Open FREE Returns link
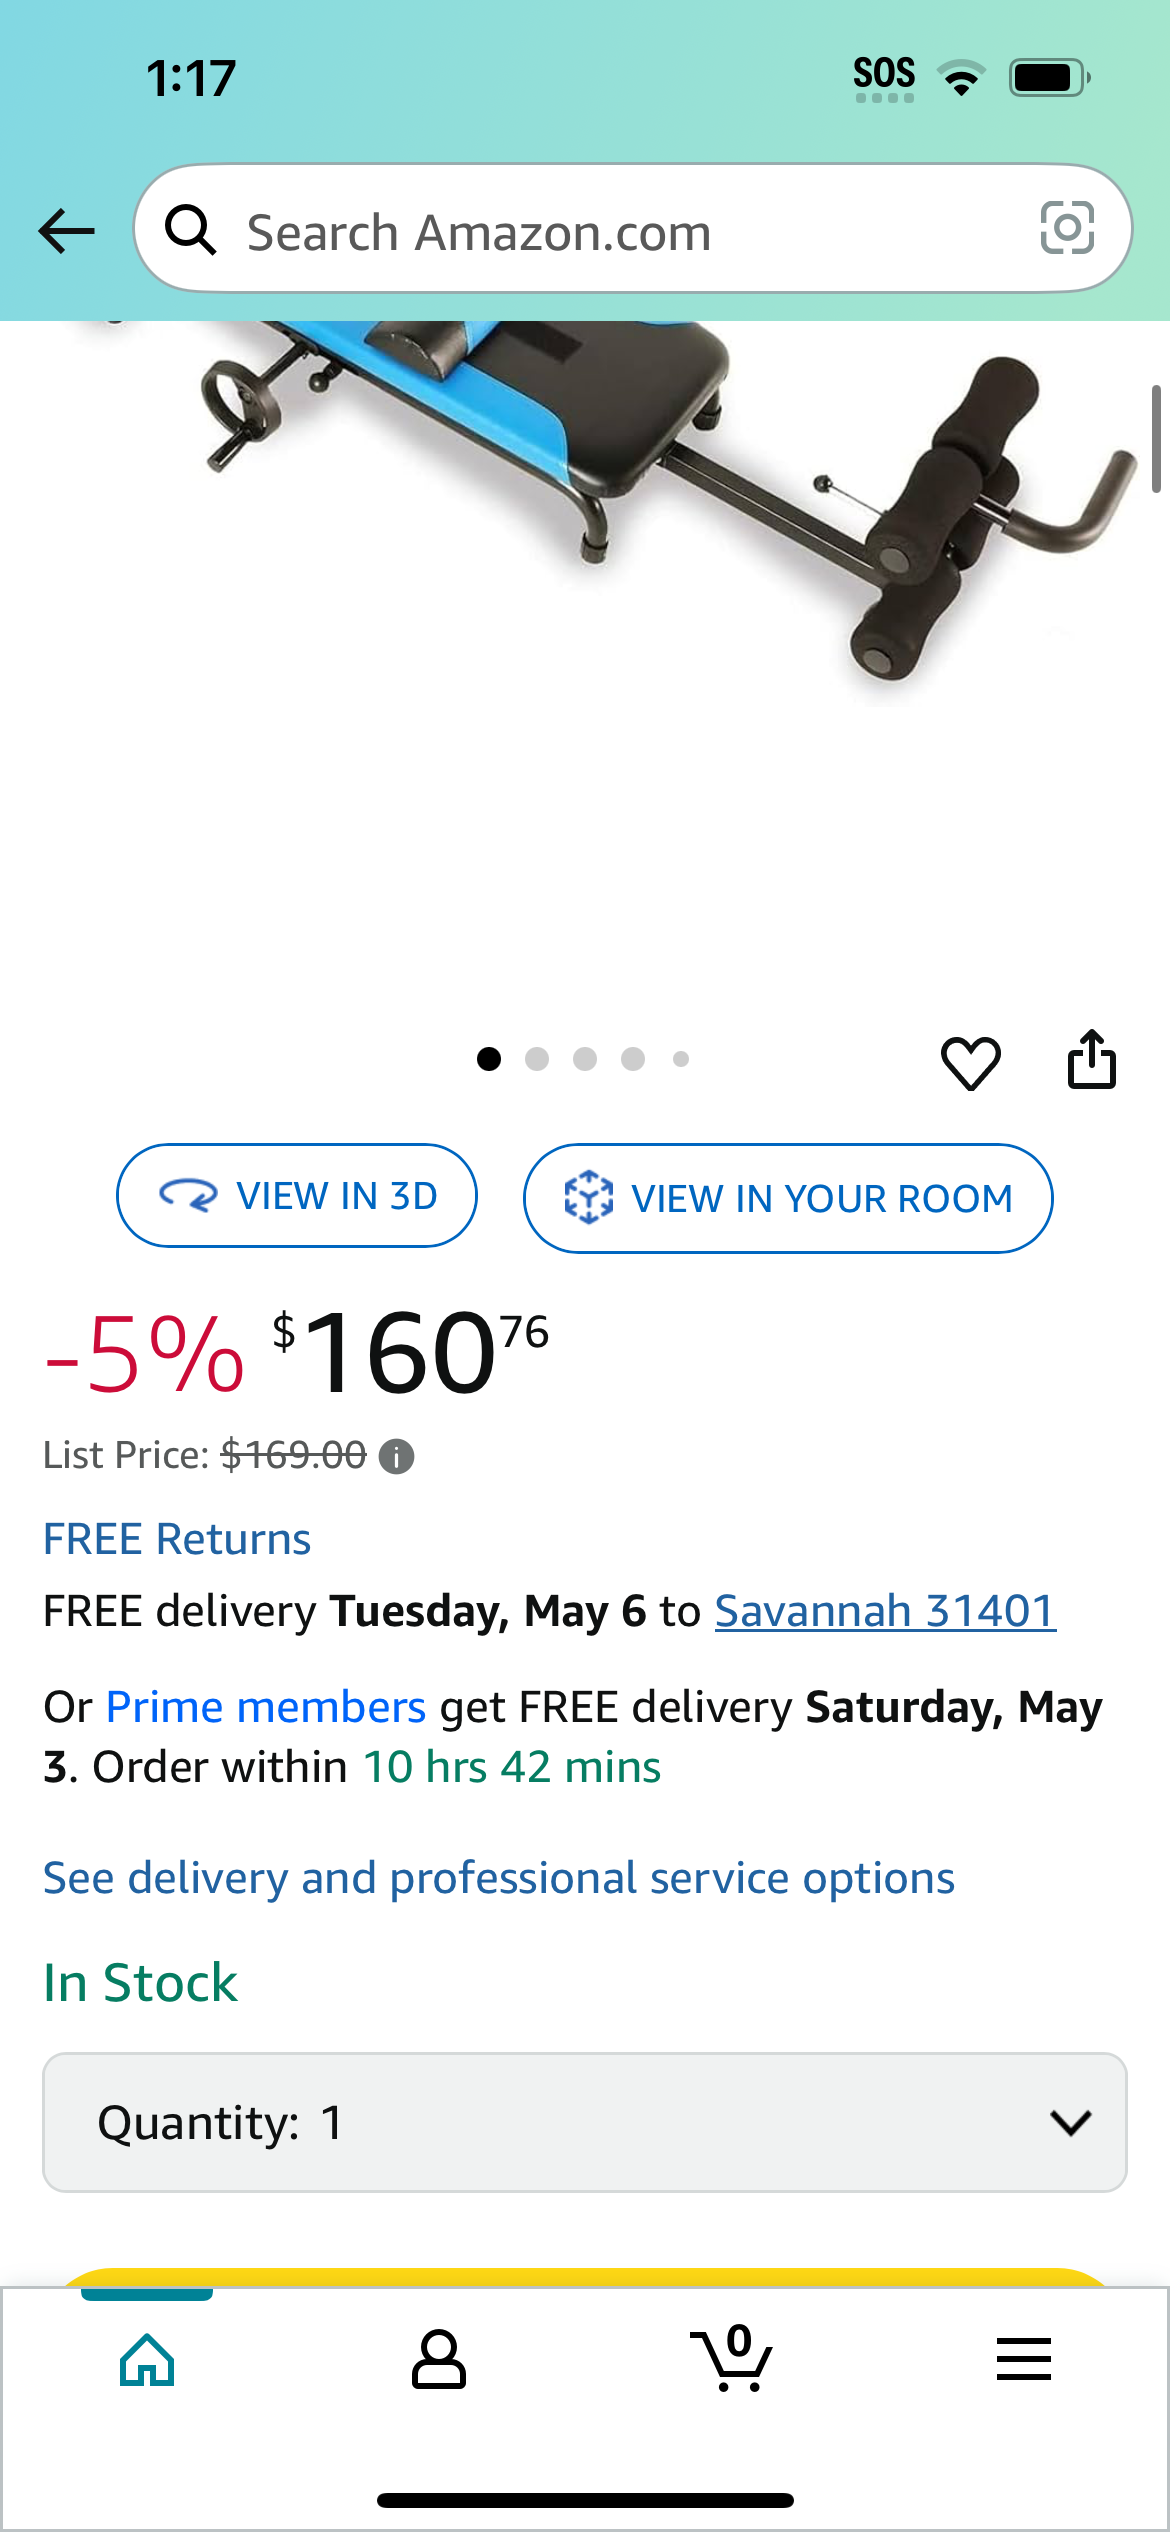Screen dimensions: 1170x2532 click(x=177, y=1539)
